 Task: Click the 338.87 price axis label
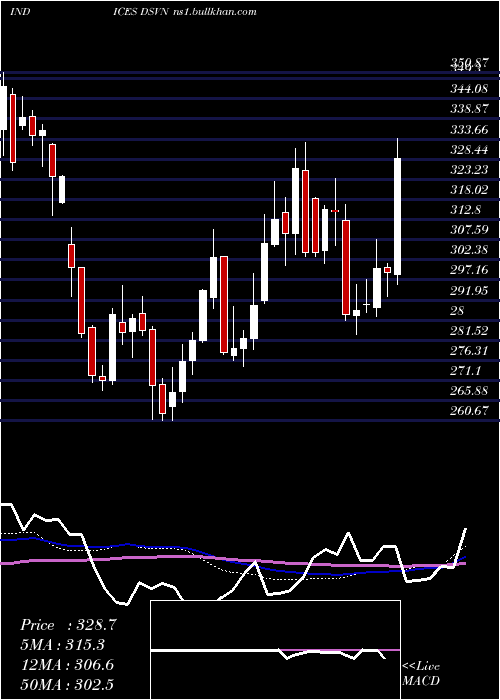coord(469,109)
